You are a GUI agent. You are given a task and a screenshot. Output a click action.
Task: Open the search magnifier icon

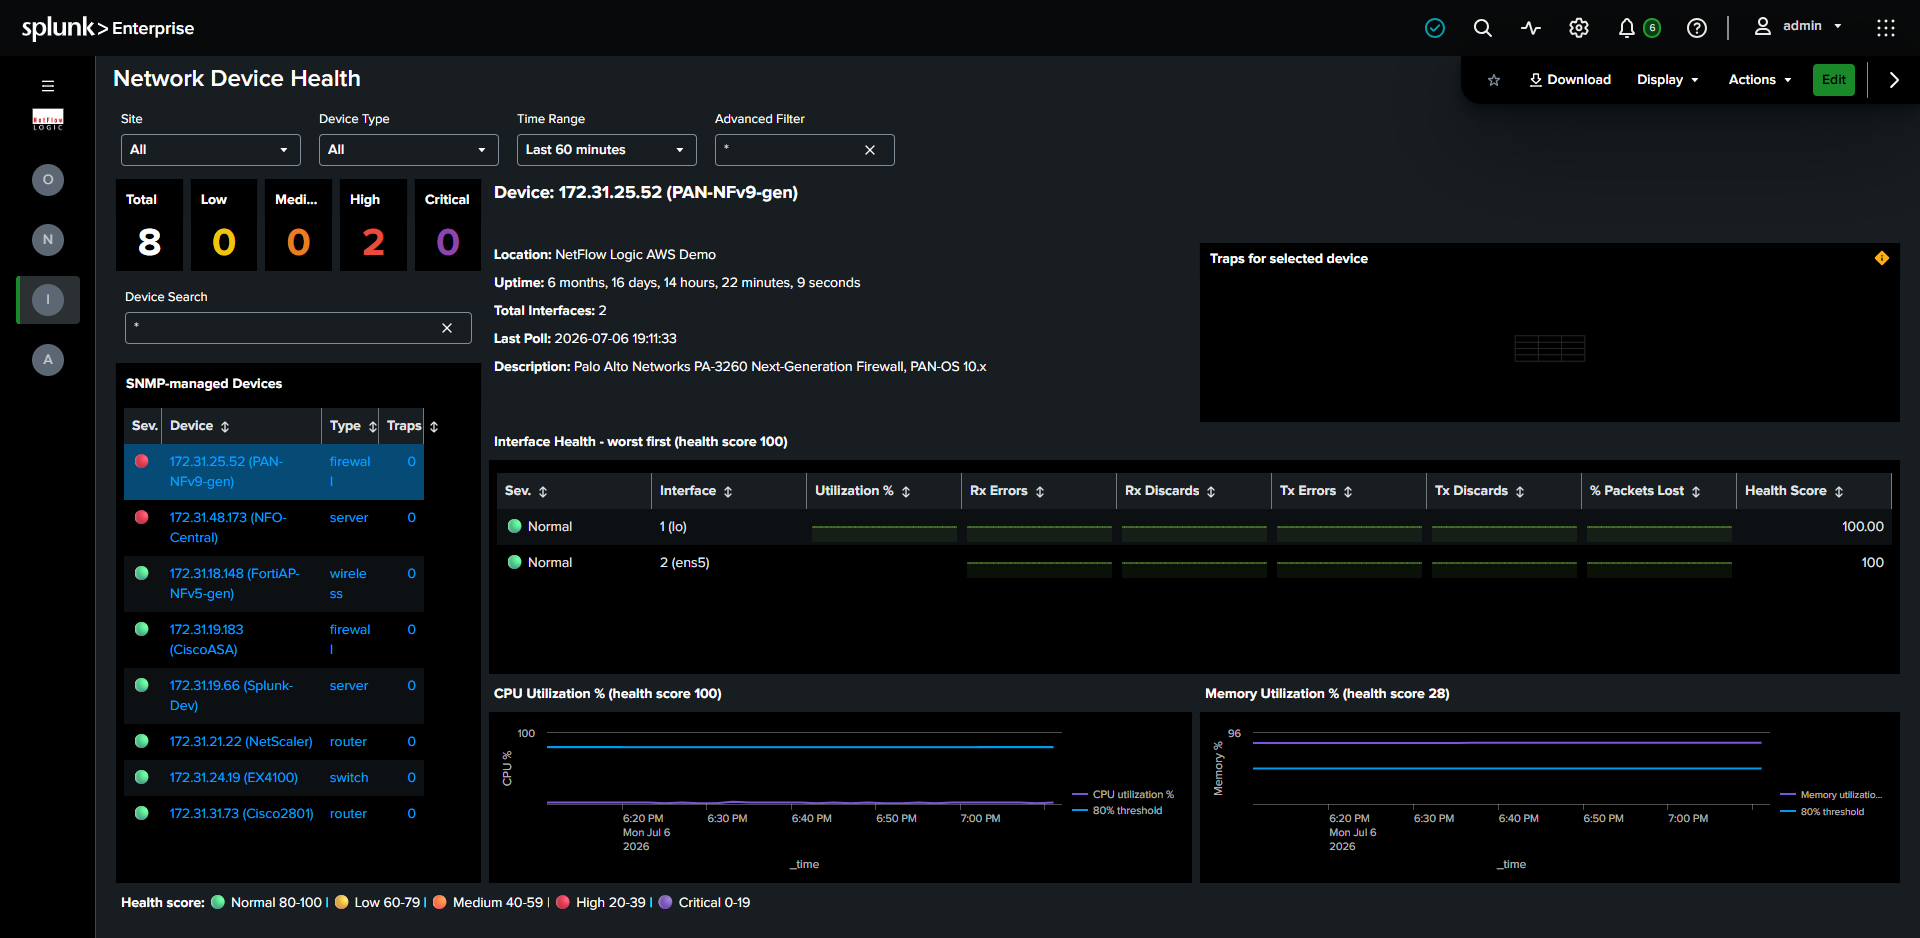pyautogui.click(x=1483, y=28)
